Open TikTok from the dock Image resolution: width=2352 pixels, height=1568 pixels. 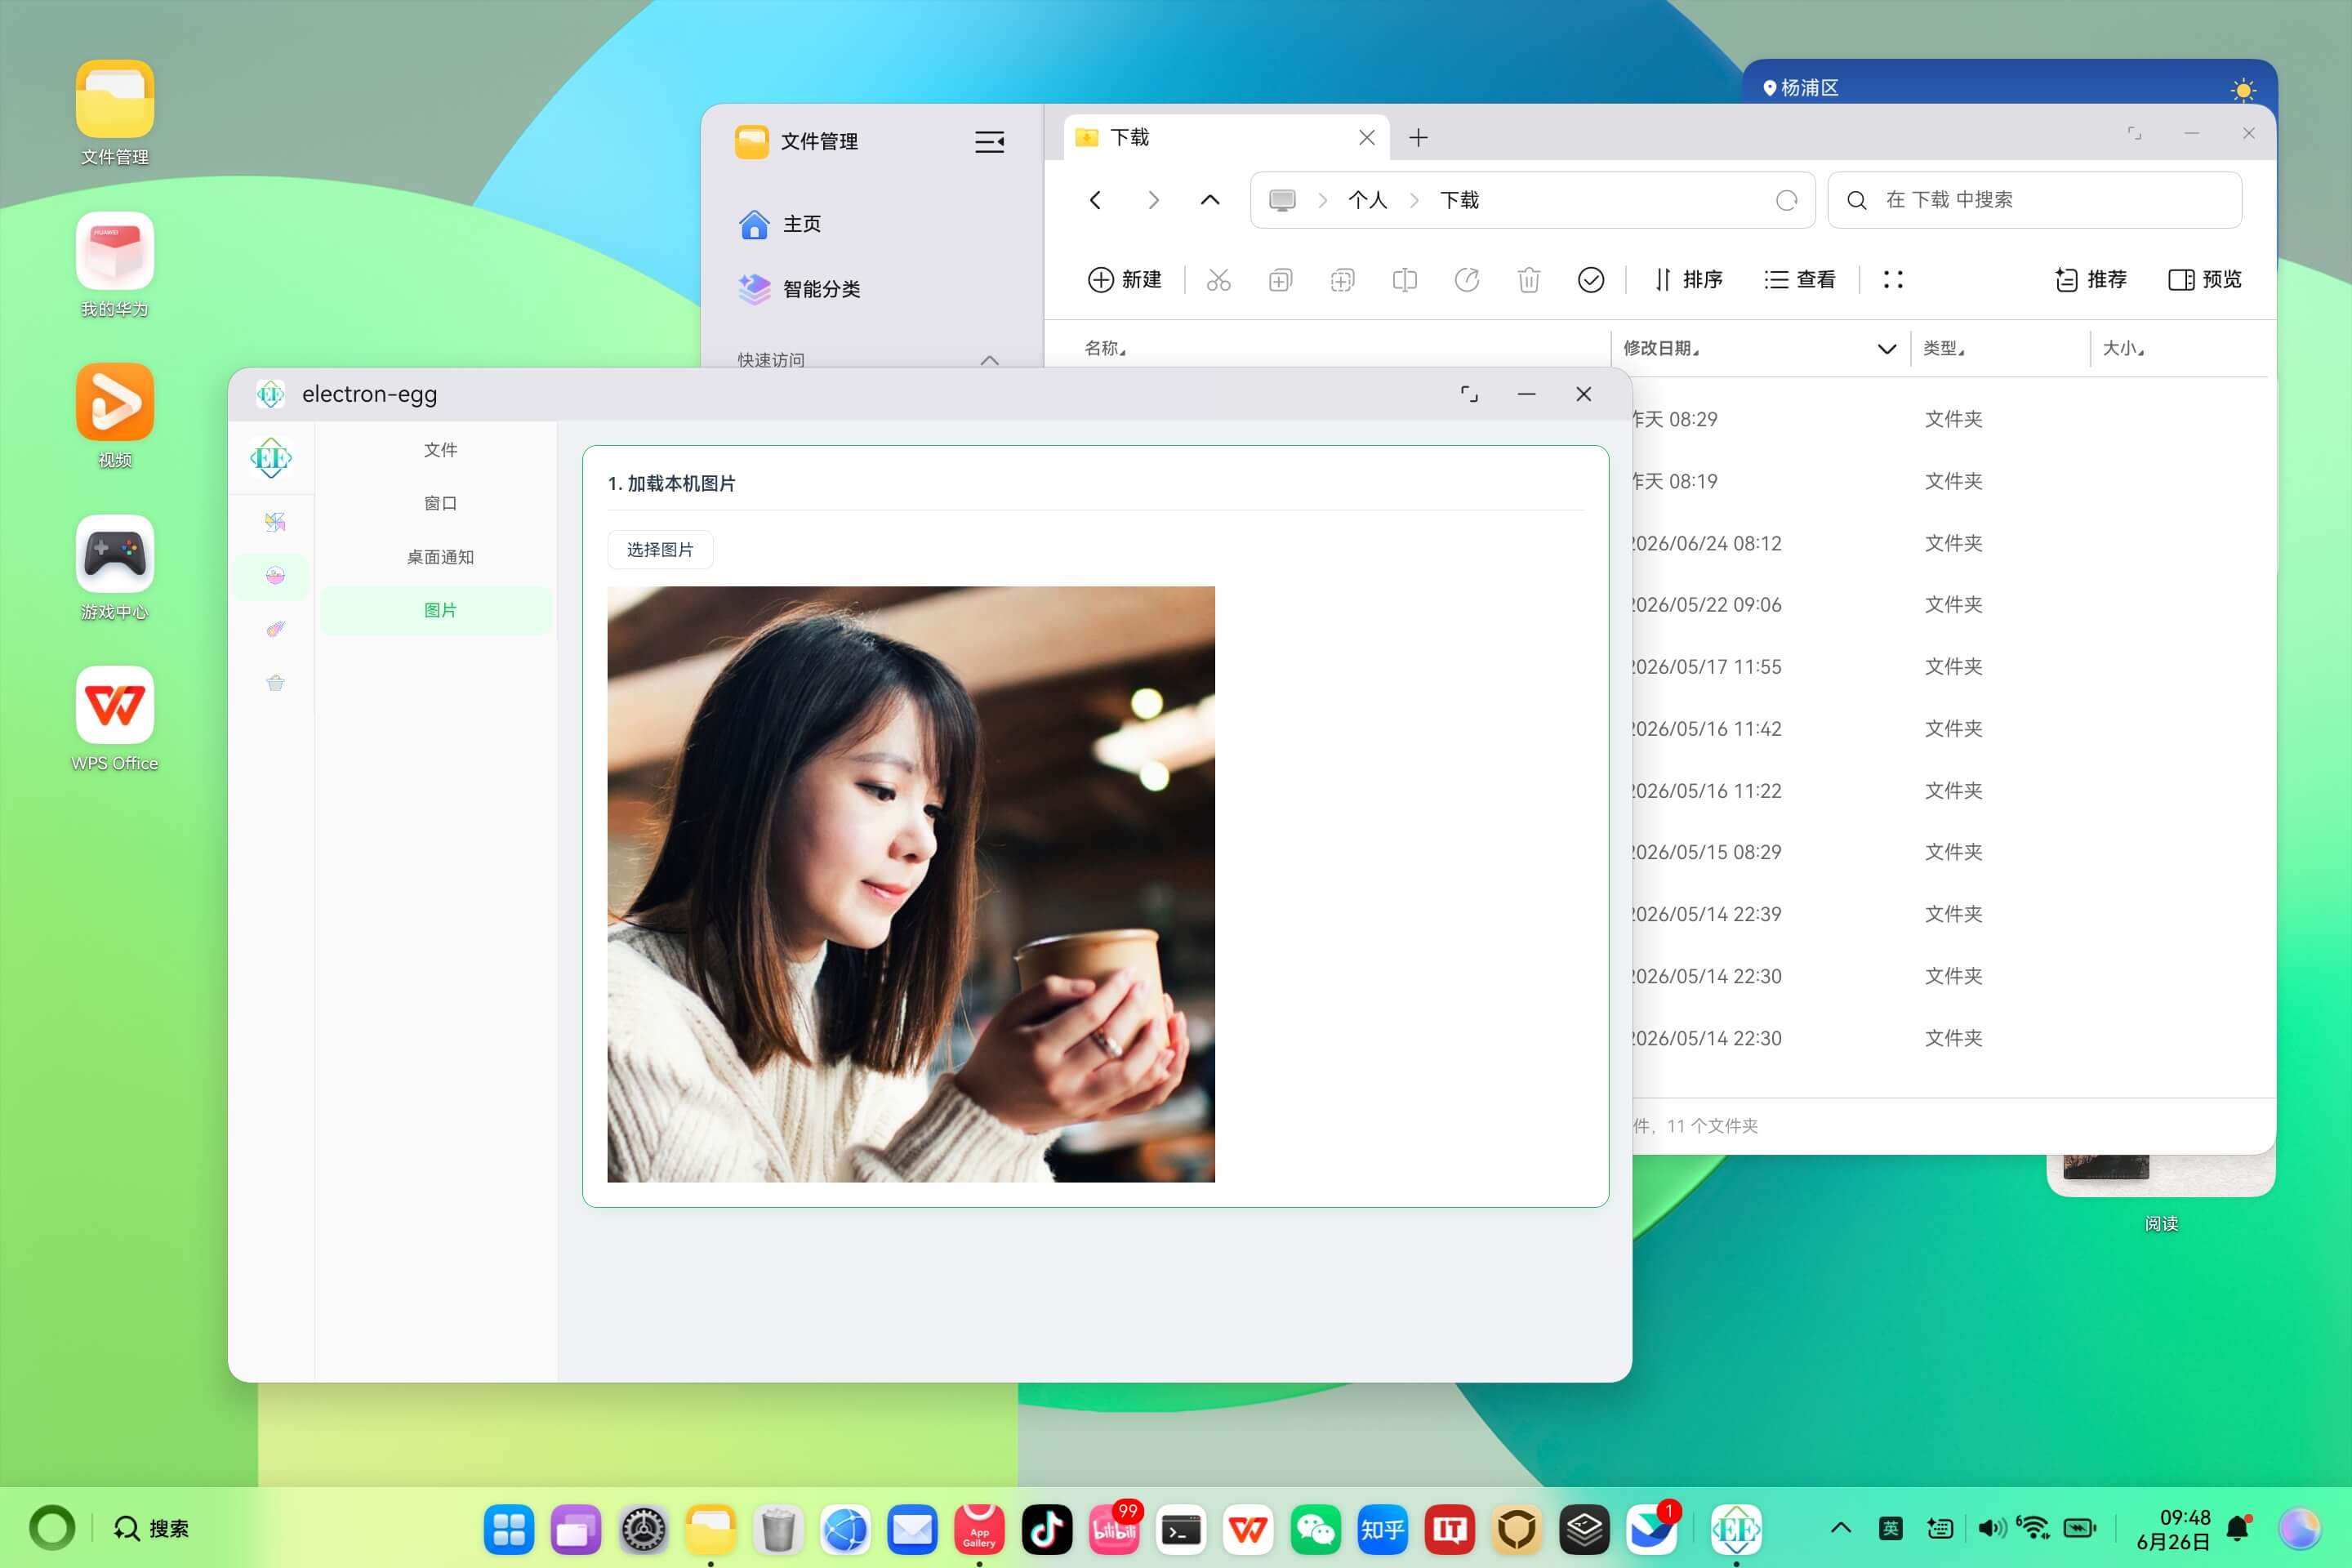[1046, 1529]
